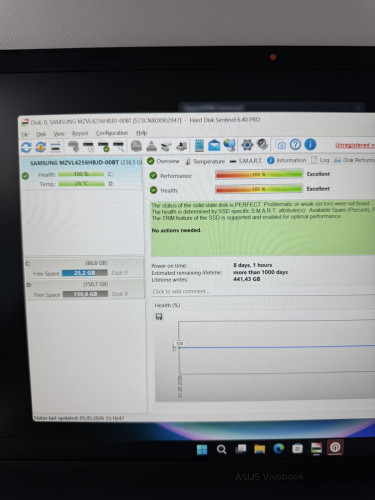Switch to the S.M.A.R.T. tab
This screenshot has width=375, height=500.
click(246, 161)
